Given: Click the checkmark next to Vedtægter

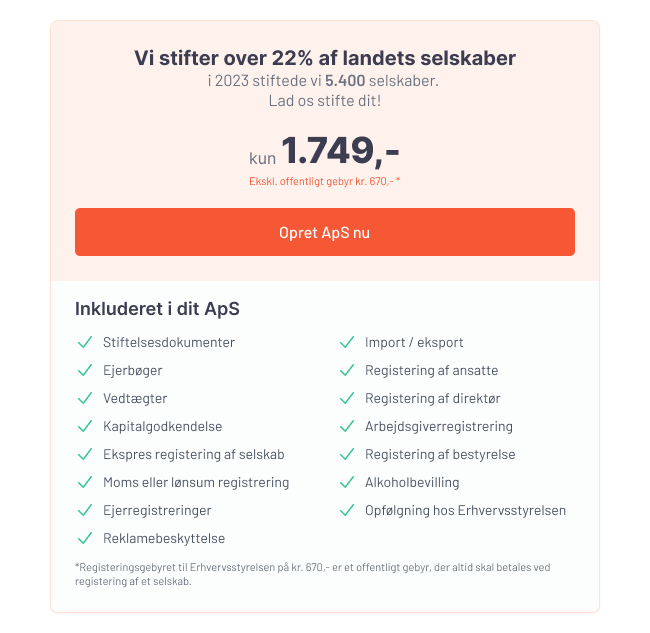Looking at the screenshot, I should [85, 398].
